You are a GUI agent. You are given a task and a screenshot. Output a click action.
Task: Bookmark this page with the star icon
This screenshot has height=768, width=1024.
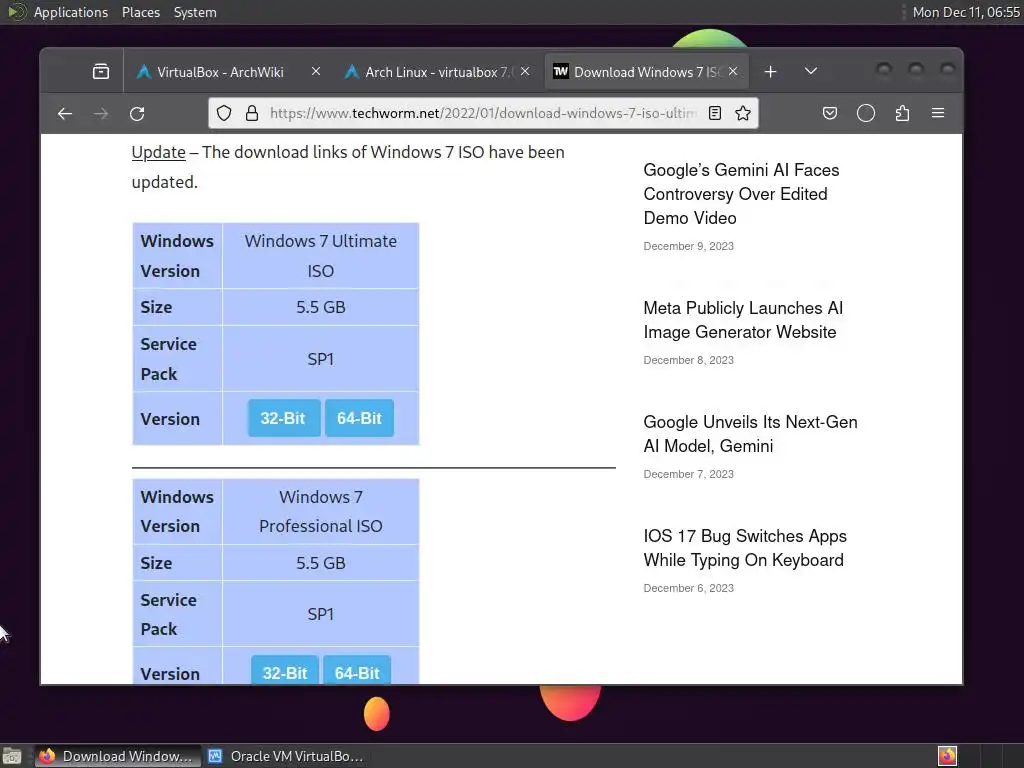tap(743, 113)
